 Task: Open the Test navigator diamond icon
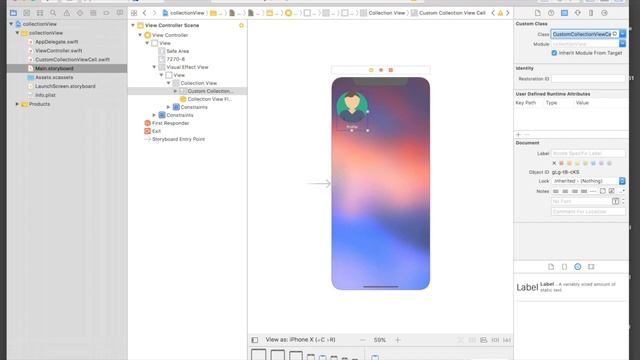pyautogui.click(x=80, y=13)
